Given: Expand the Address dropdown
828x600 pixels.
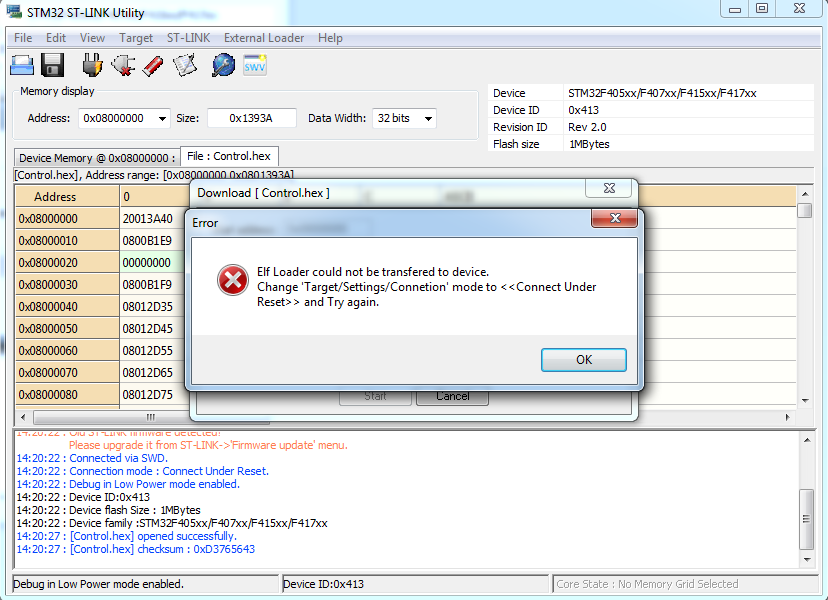Looking at the screenshot, I should click(162, 118).
